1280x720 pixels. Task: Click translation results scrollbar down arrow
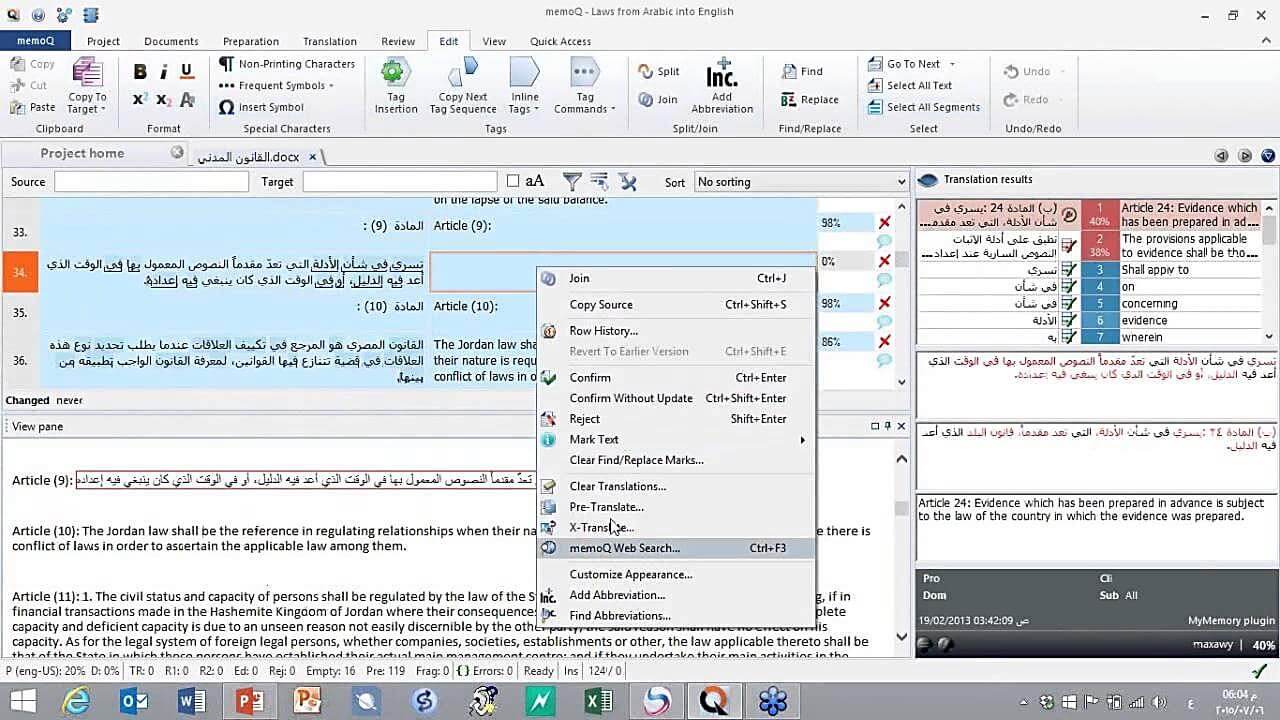[x=1270, y=337]
